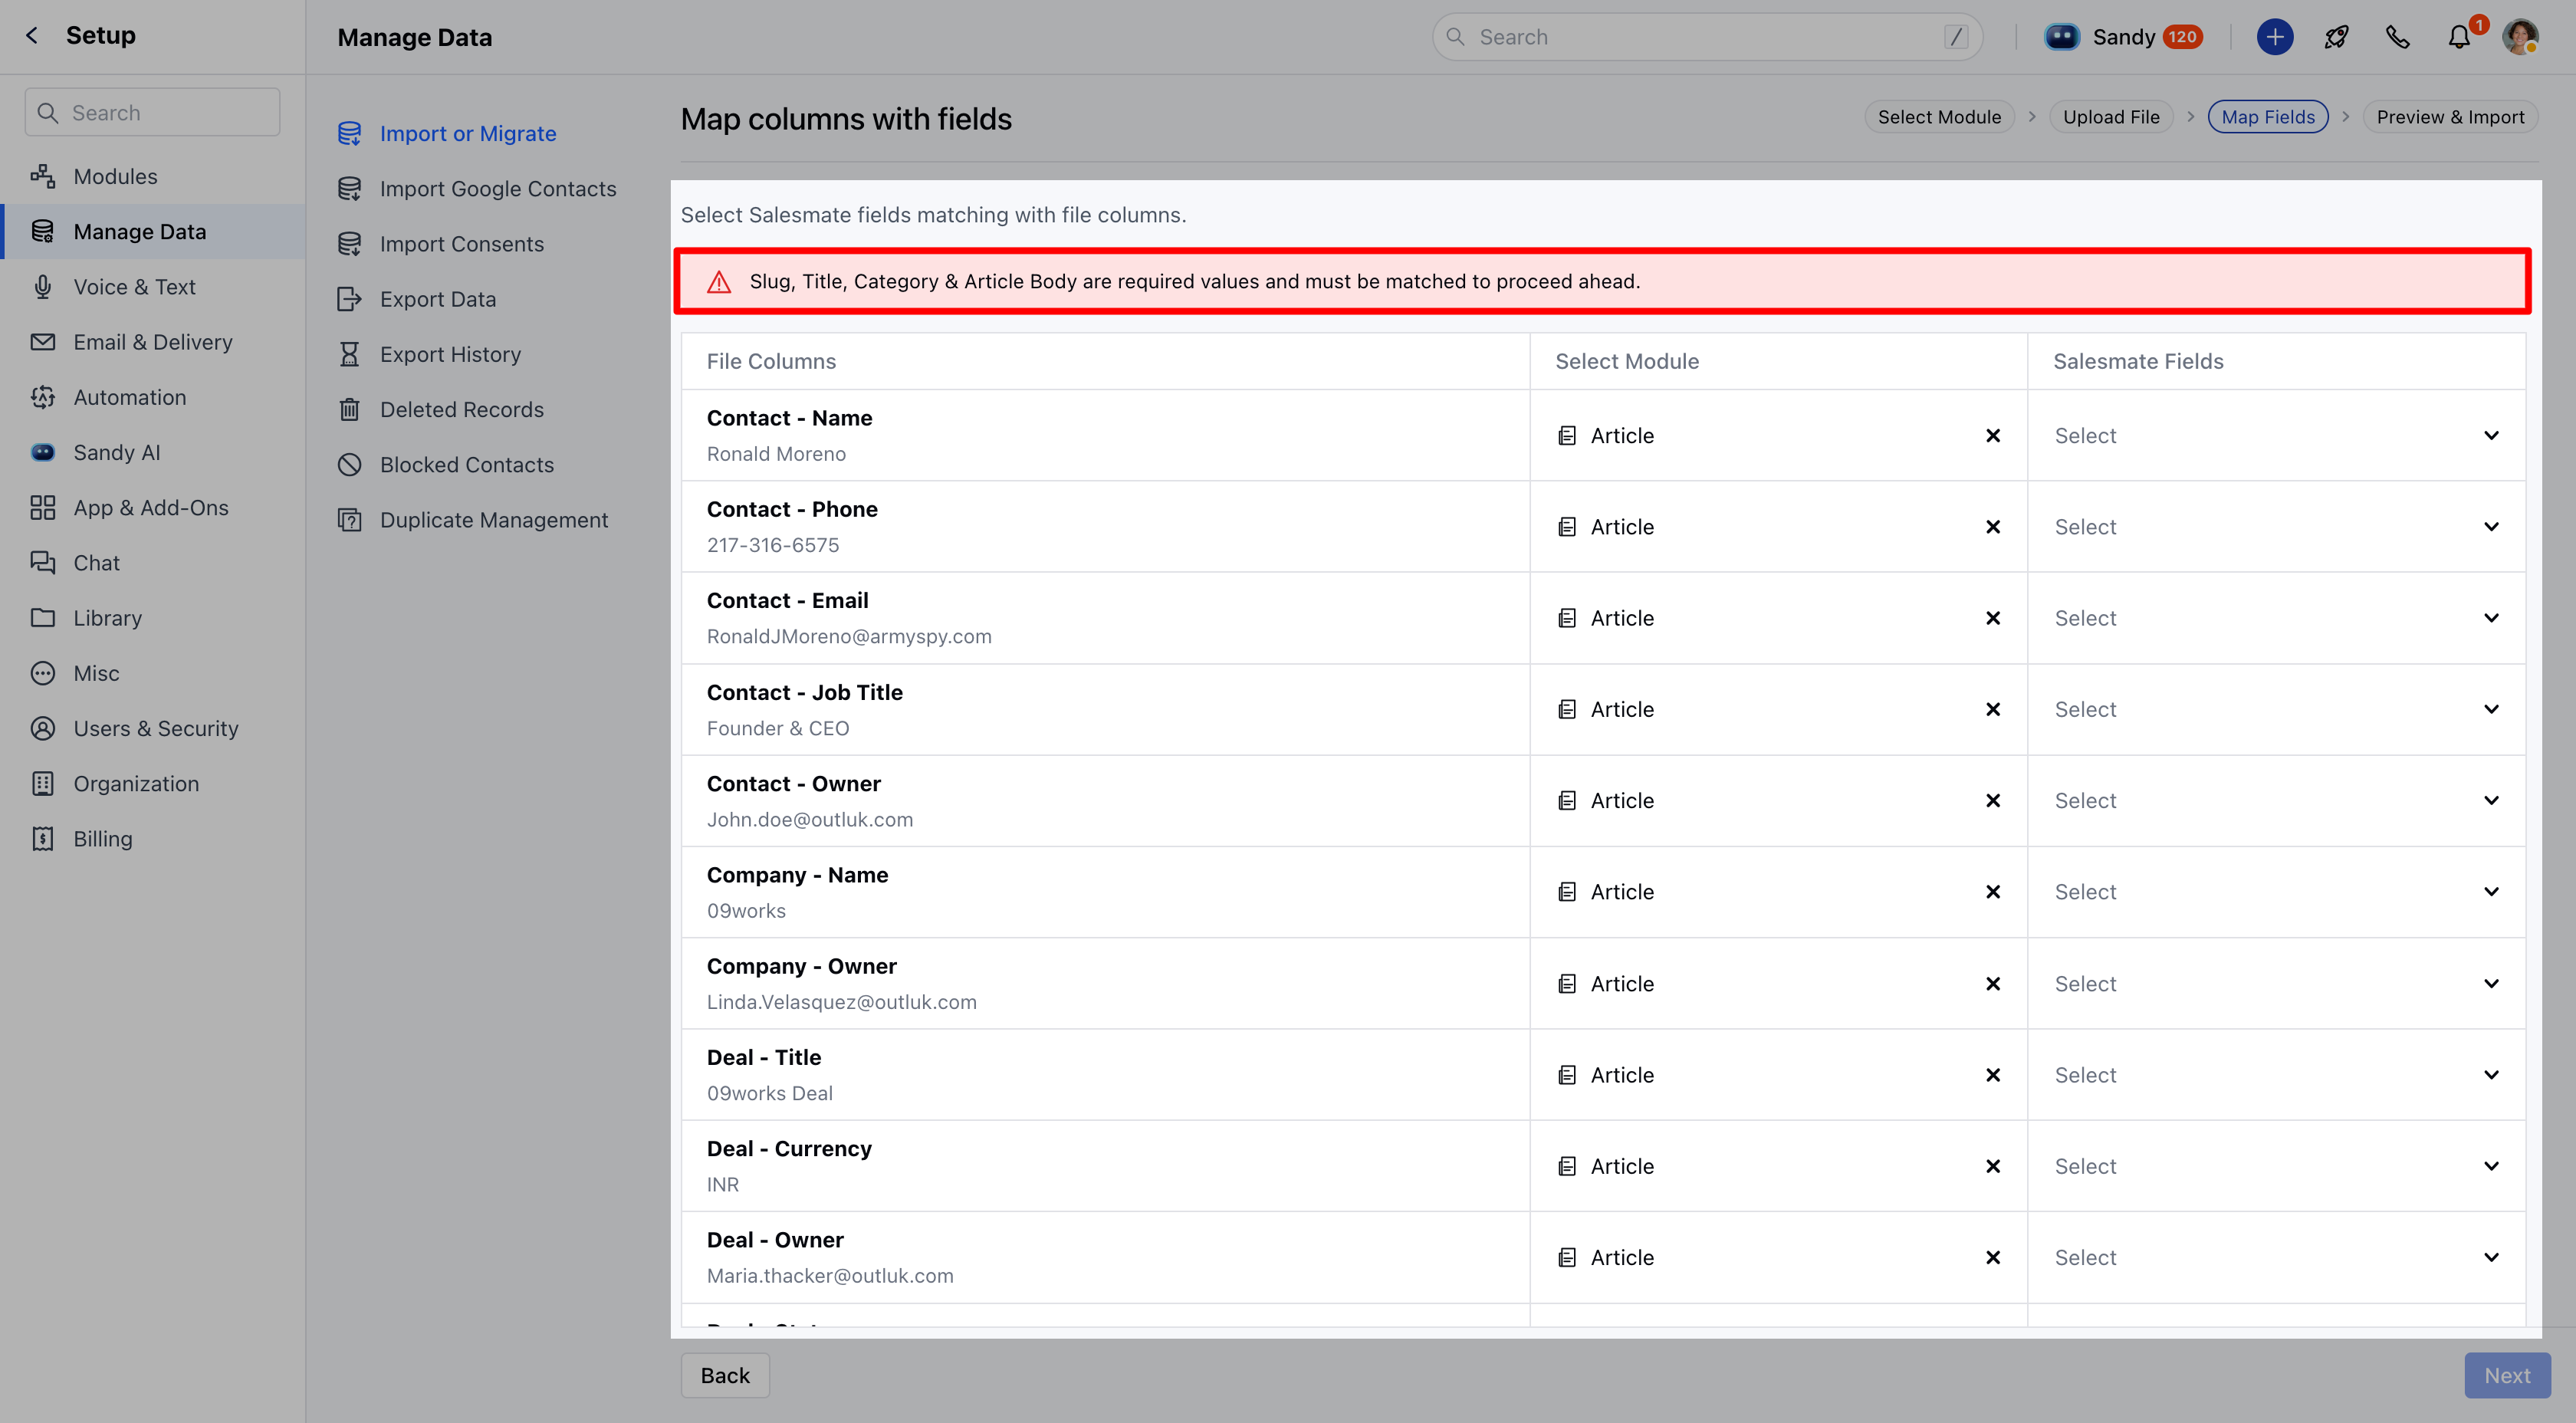Open notifications bell icon
The image size is (2576, 1423).
point(2458,37)
